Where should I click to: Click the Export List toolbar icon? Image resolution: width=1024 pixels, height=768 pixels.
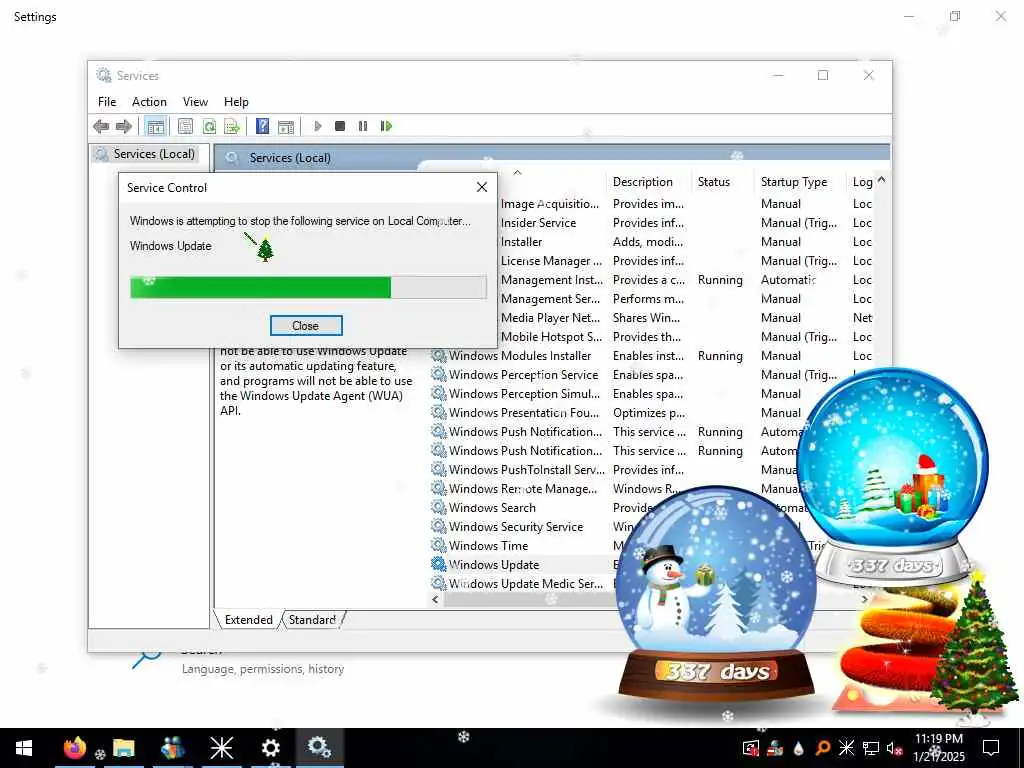pos(232,126)
